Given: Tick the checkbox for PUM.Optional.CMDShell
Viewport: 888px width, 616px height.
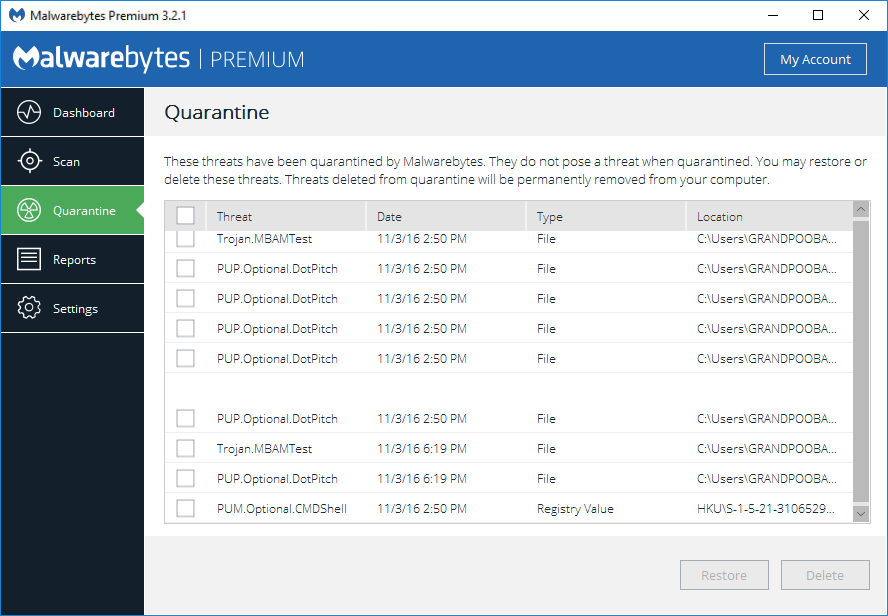Looking at the screenshot, I should click(x=185, y=508).
